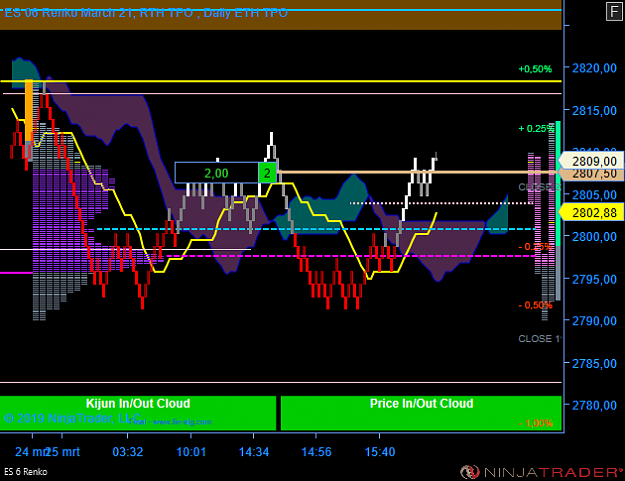Screen dimensions: 625x481
Task: Click the orange session bar near chart start
Action: [29, 111]
